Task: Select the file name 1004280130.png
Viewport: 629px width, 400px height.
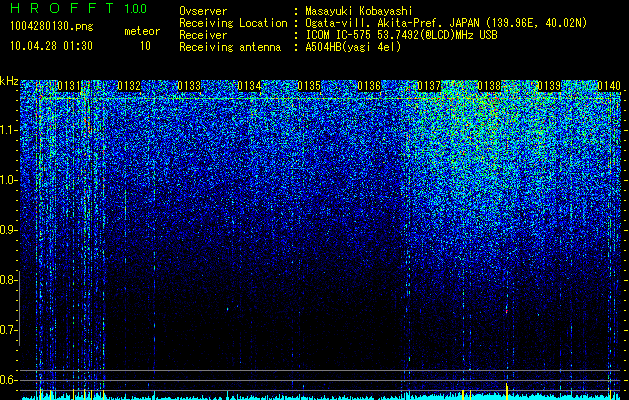Action: pos(52,27)
